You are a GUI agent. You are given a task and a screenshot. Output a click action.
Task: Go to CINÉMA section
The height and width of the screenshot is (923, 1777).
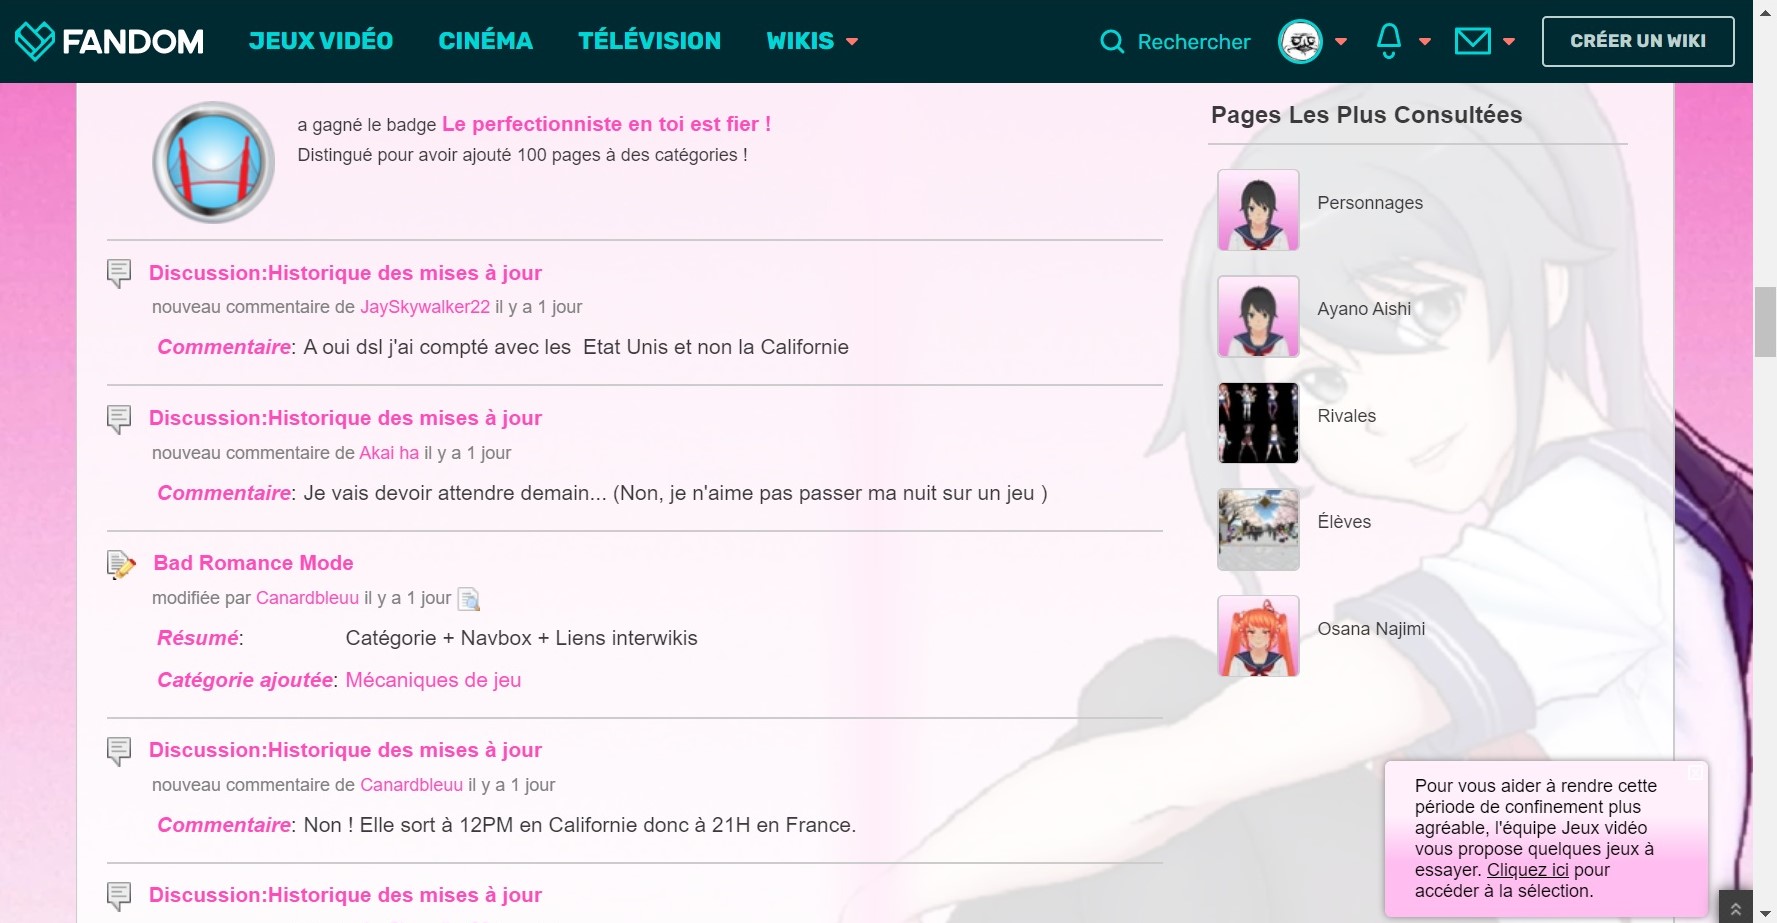click(x=485, y=41)
